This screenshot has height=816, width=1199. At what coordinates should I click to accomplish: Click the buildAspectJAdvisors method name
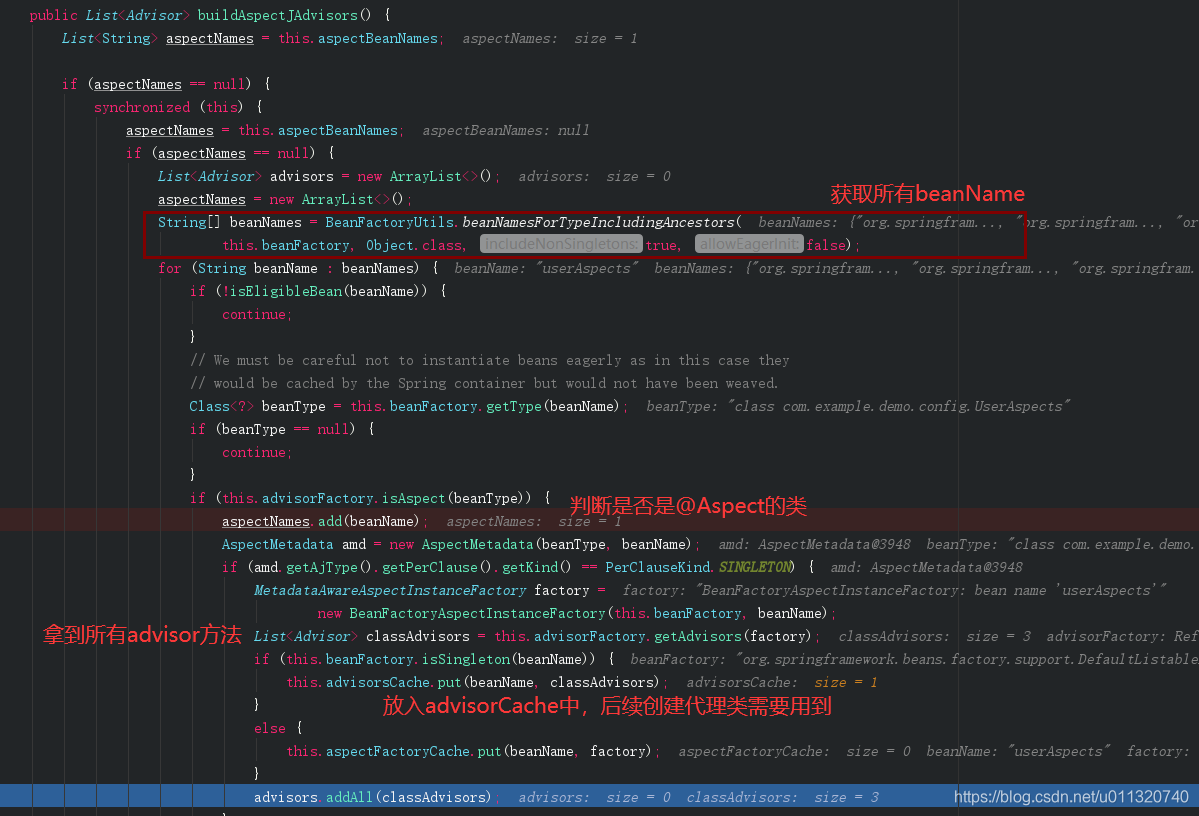pos(278,15)
